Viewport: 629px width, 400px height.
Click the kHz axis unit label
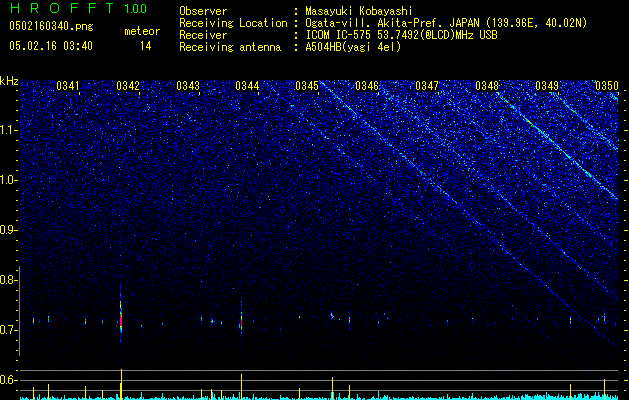[x=9, y=81]
